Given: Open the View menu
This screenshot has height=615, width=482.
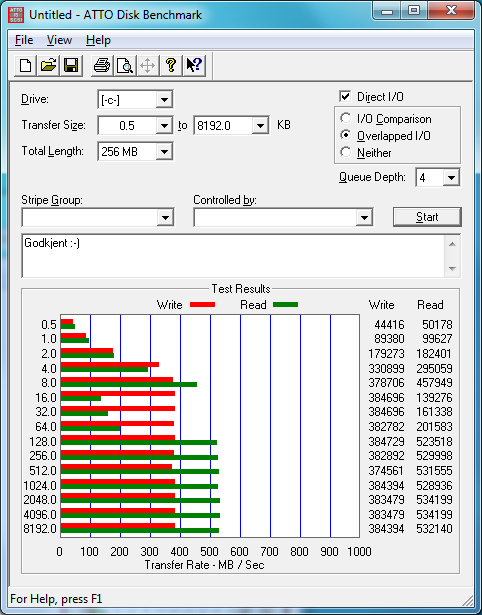Looking at the screenshot, I should (x=59, y=40).
